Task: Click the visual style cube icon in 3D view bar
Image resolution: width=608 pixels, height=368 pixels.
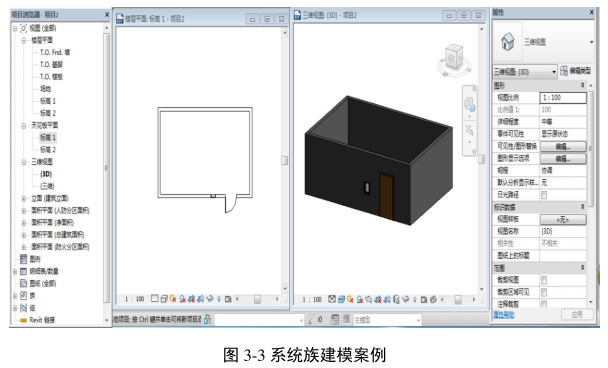Action: coord(341,299)
